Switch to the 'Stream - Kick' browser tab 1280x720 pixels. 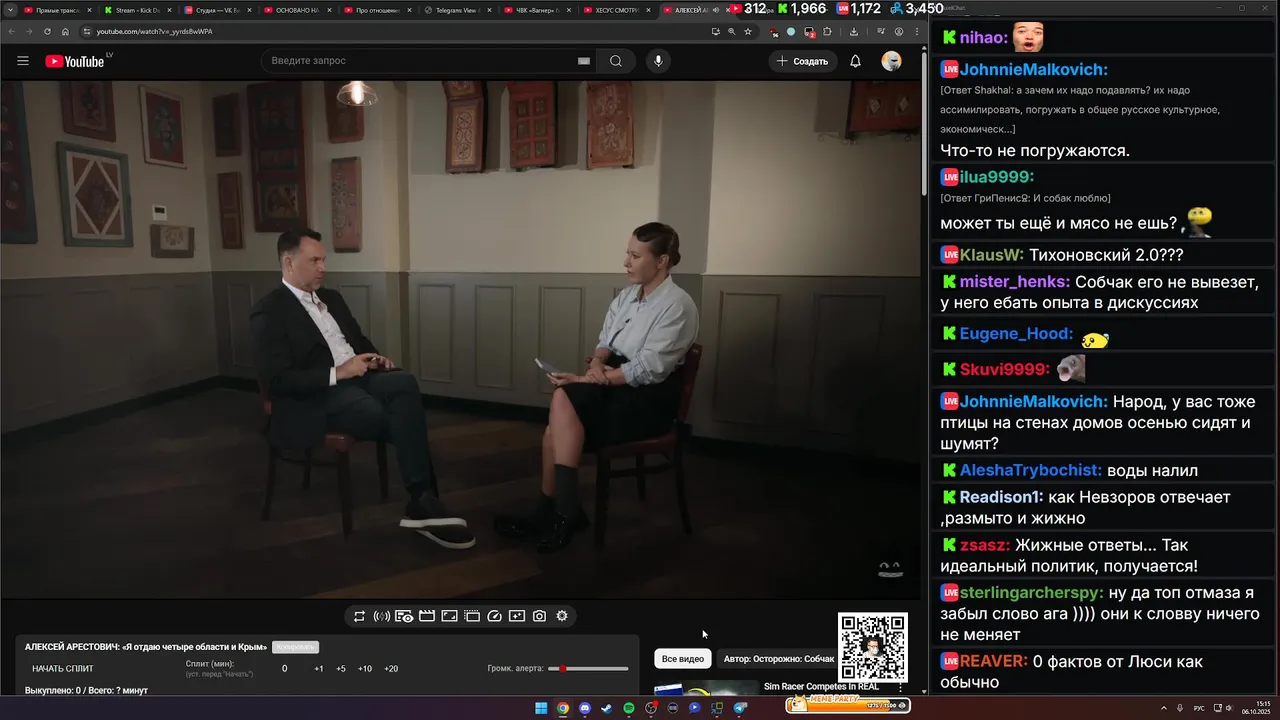pos(137,10)
